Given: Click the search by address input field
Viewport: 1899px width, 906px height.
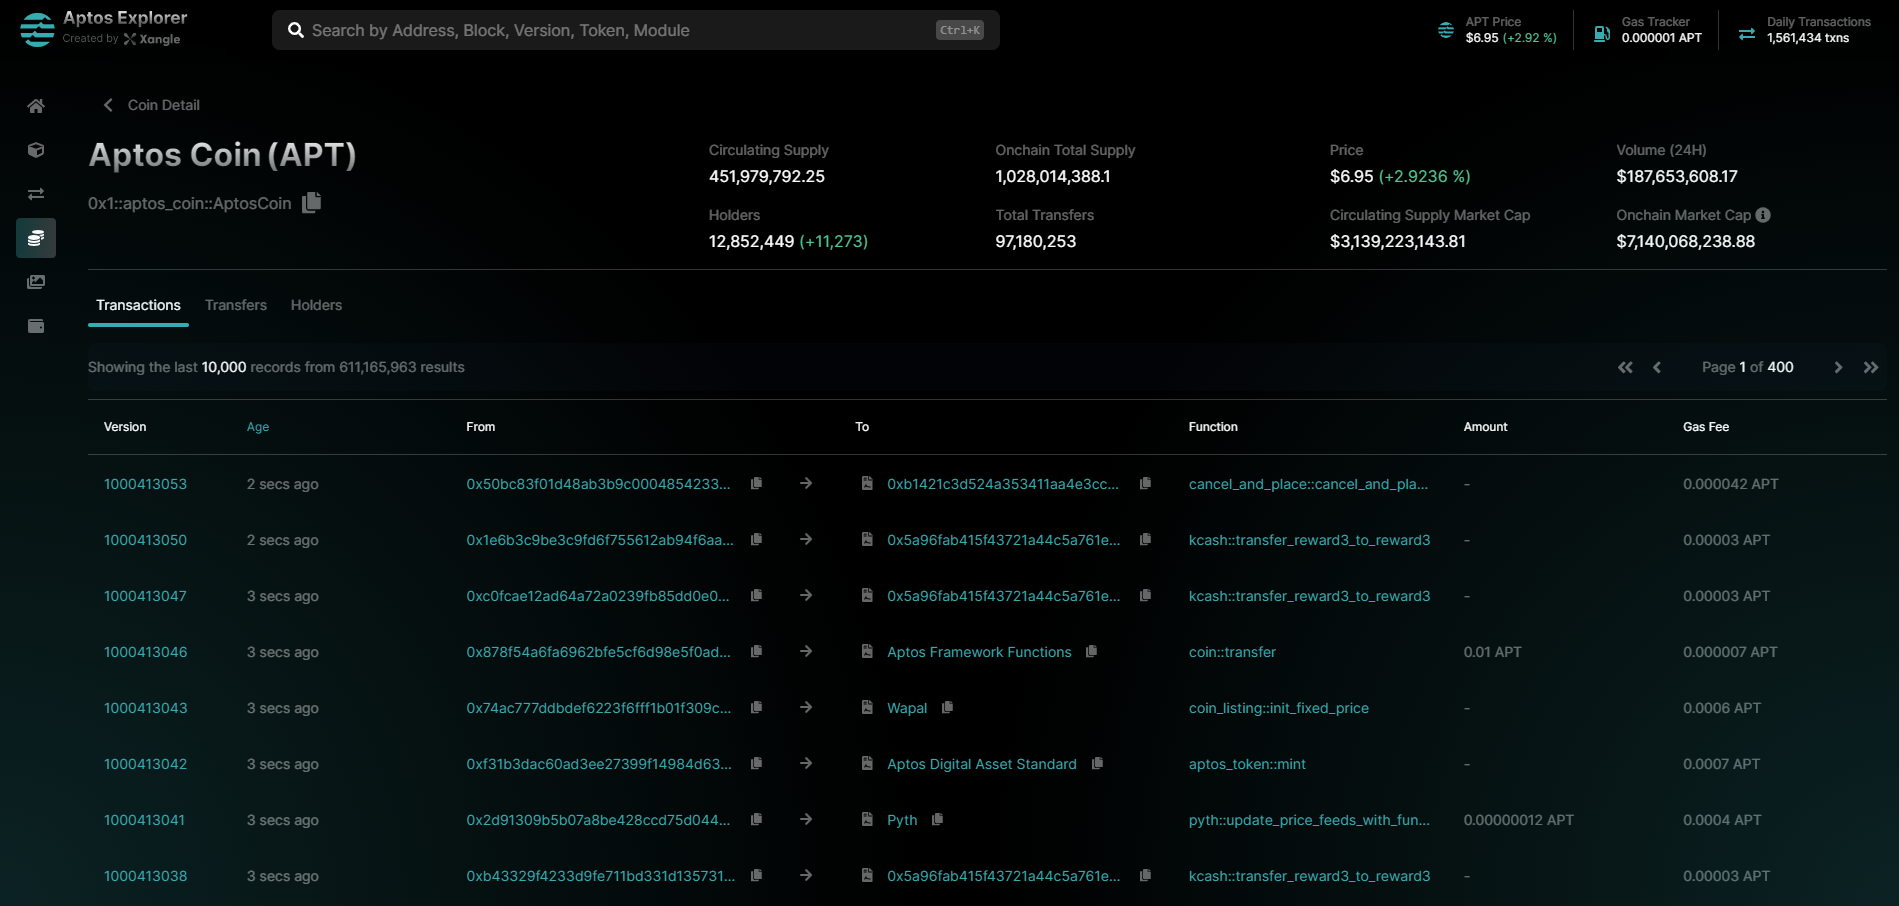Looking at the screenshot, I should point(620,30).
